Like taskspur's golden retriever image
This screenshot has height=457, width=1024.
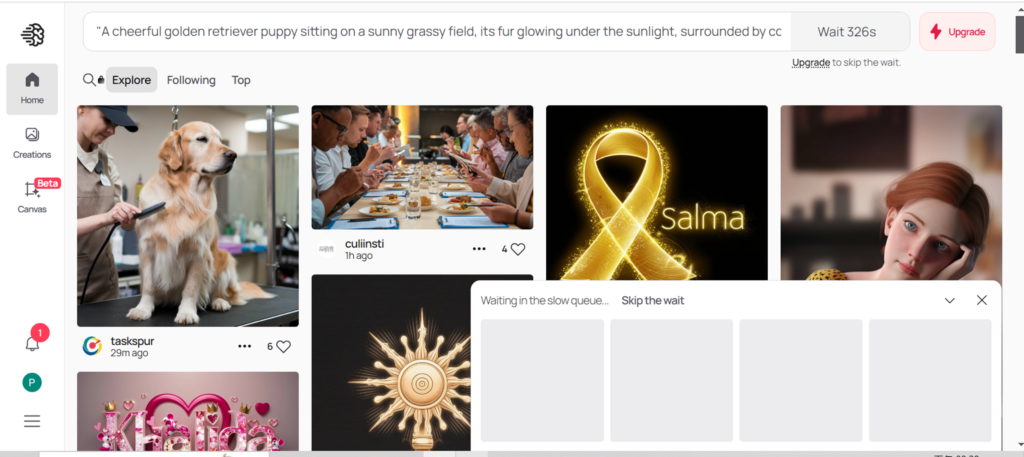[x=283, y=346]
